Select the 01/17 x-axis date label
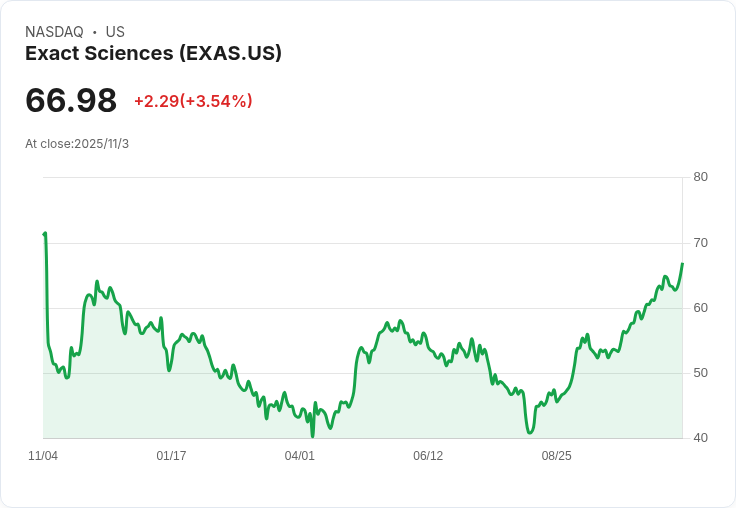This screenshot has width=736, height=508. [x=171, y=456]
